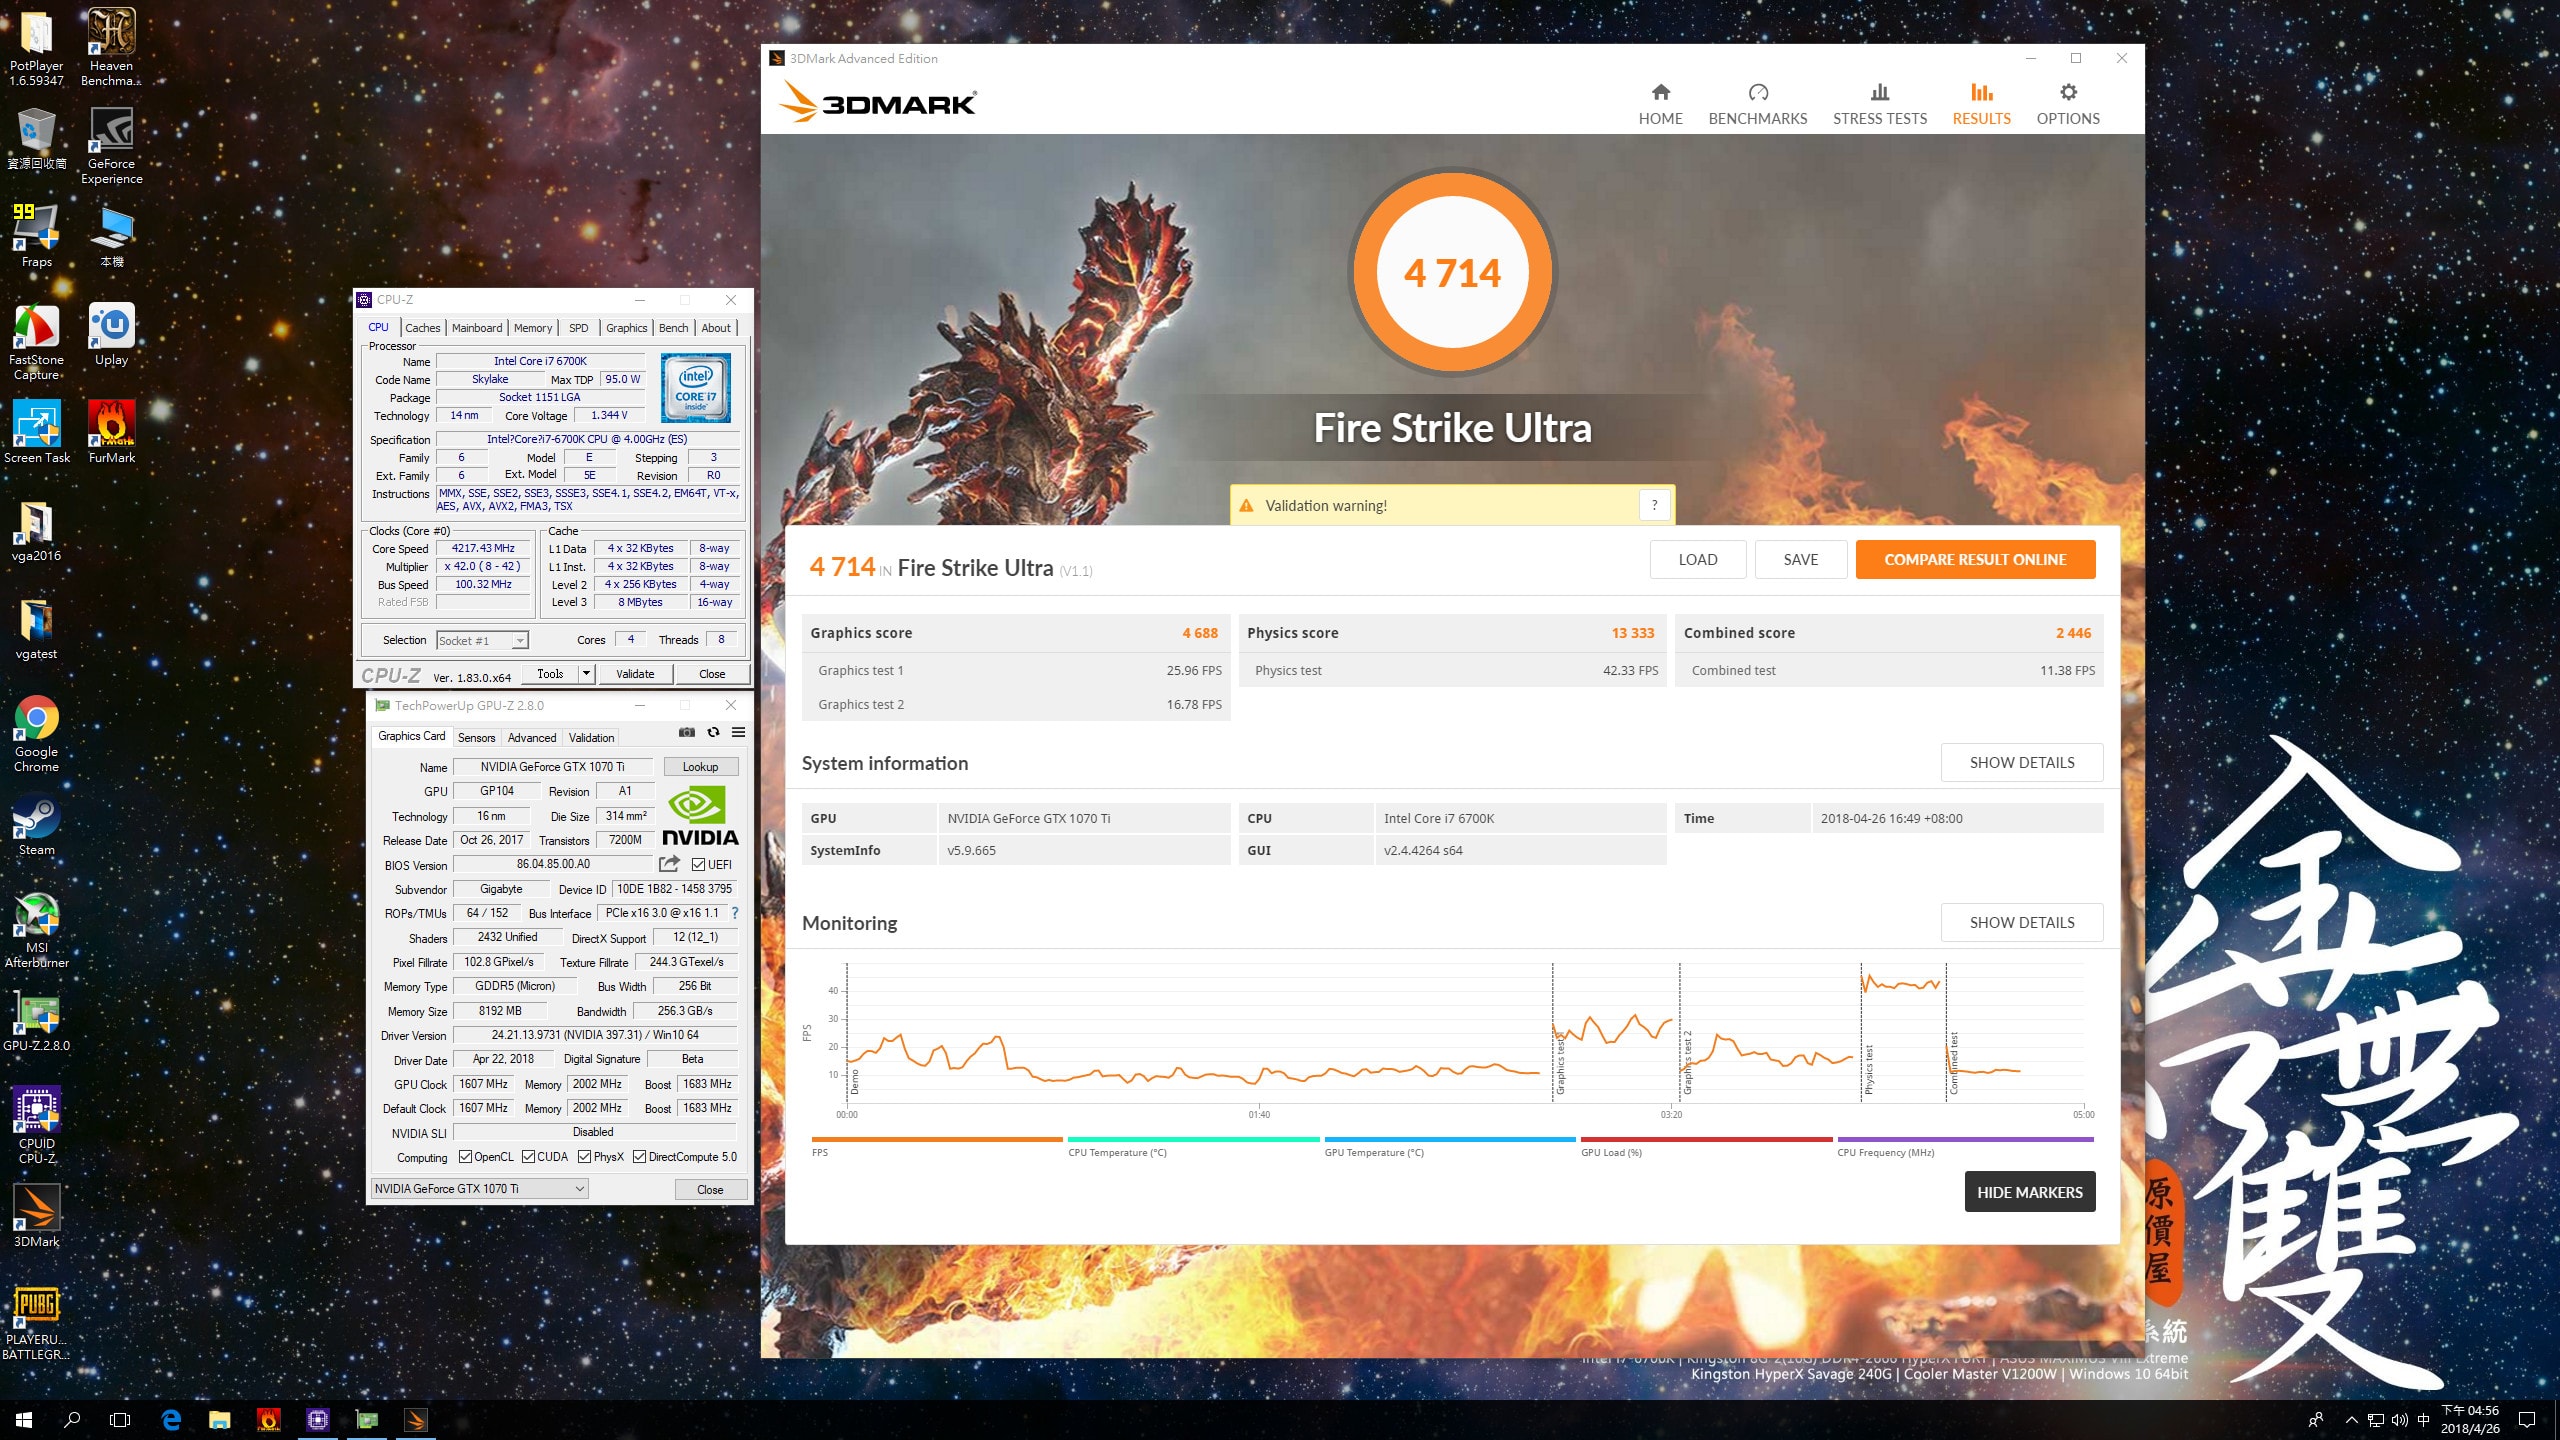Click the CPU-Z Tools button
The height and width of the screenshot is (1440, 2560).
point(550,674)
